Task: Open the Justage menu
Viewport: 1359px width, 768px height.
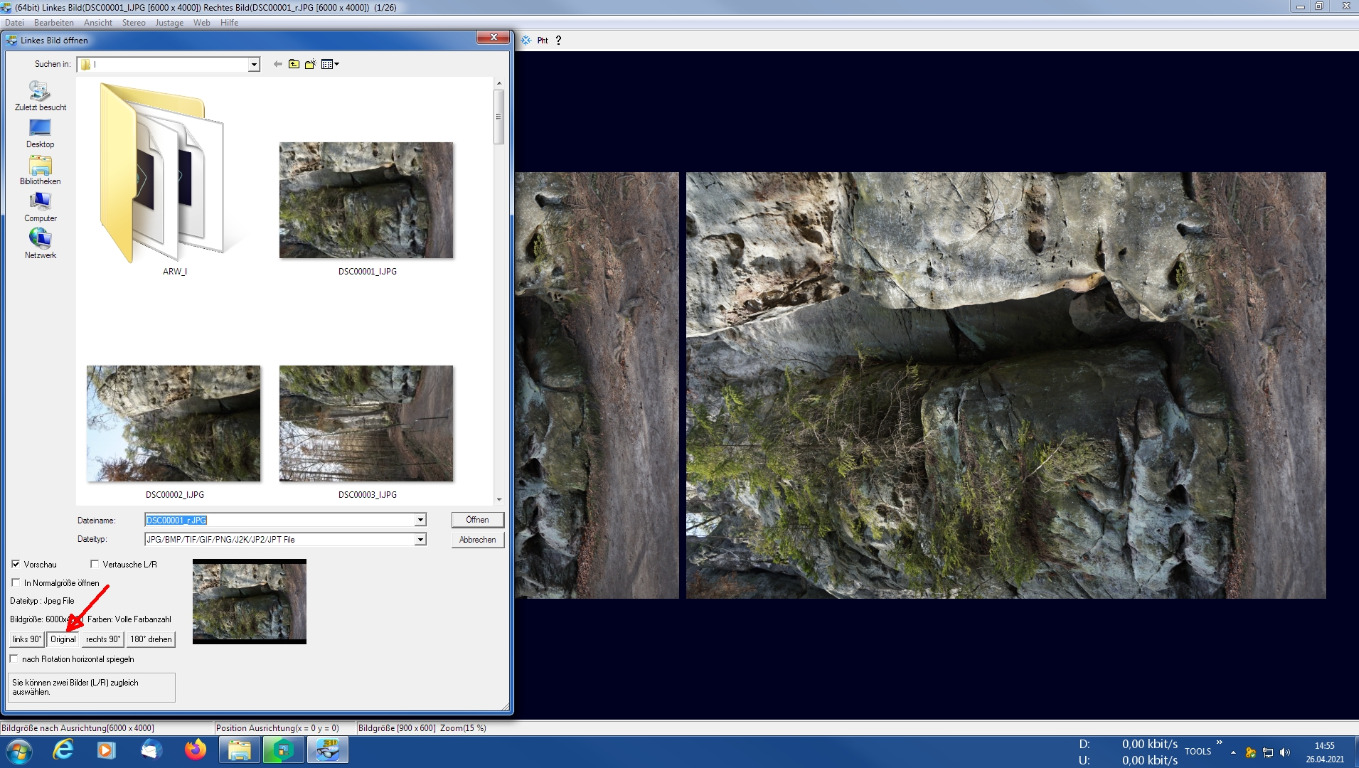Action: coord(169,22)
